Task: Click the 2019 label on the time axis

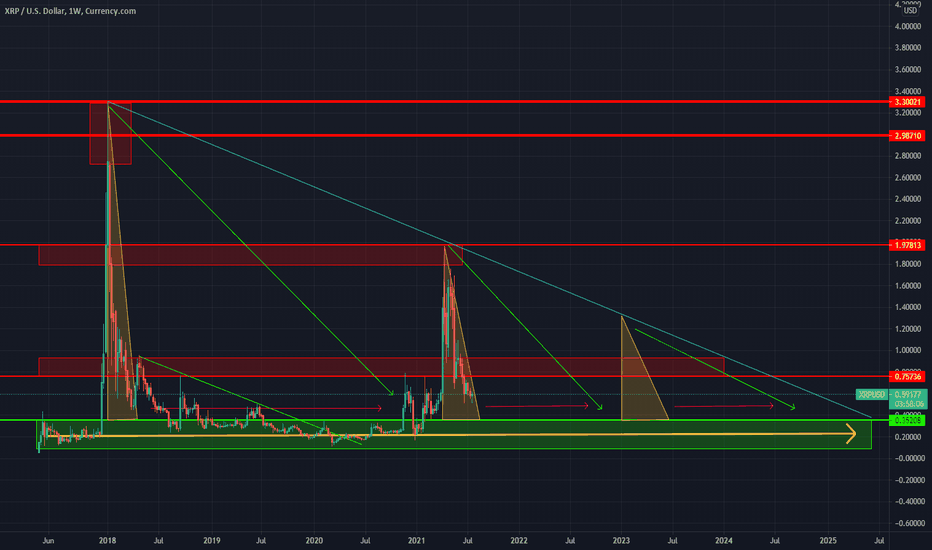Action: pyautogui.click(x=212, y=540)
